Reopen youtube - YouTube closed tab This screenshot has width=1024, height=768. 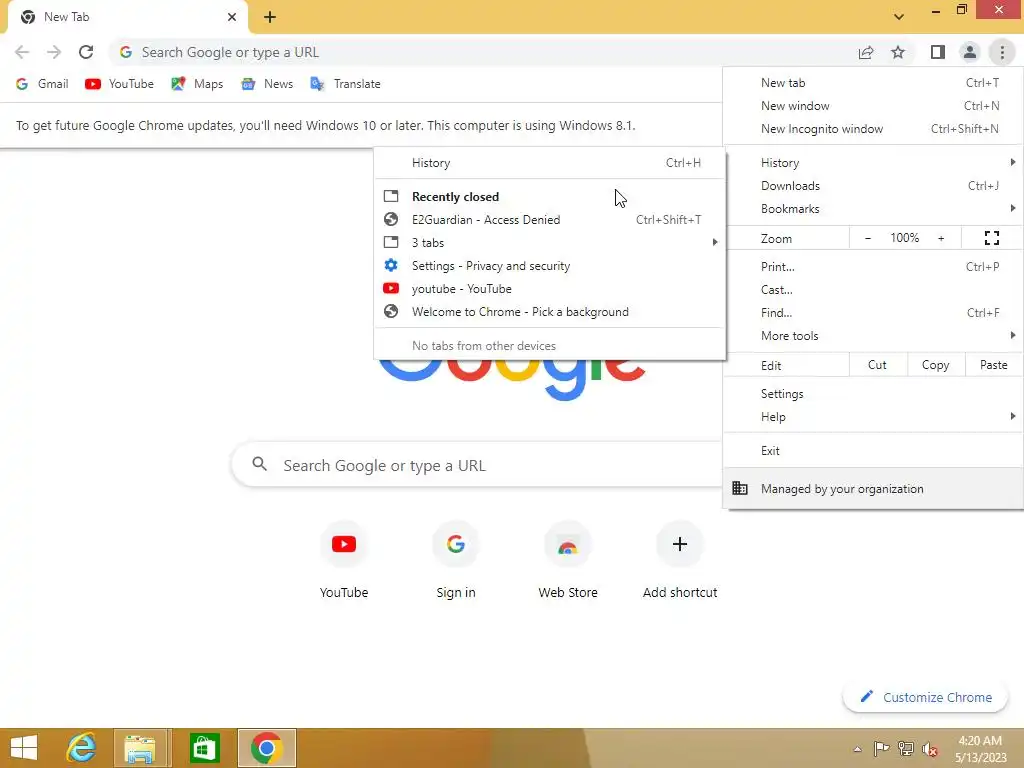pos(550,289)
